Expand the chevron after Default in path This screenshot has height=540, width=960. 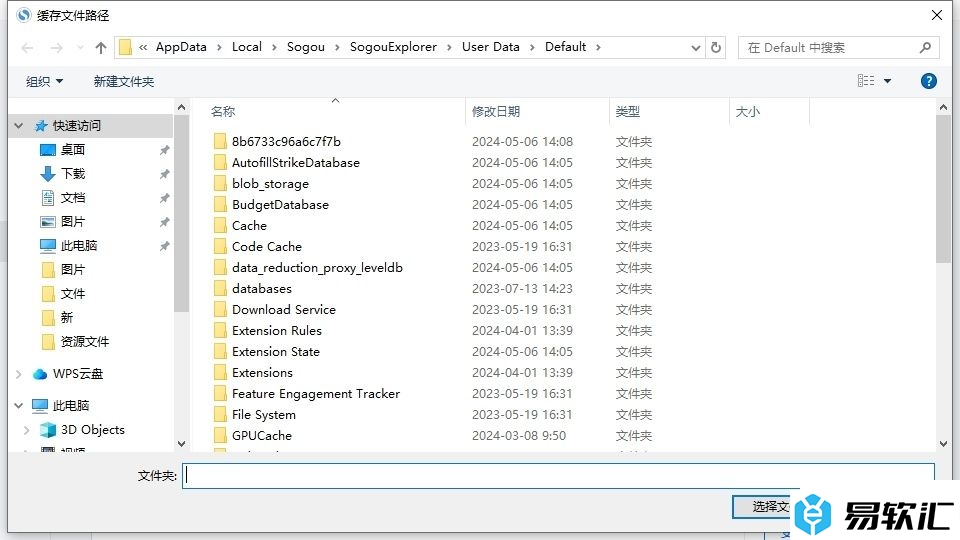pos(598,47)
